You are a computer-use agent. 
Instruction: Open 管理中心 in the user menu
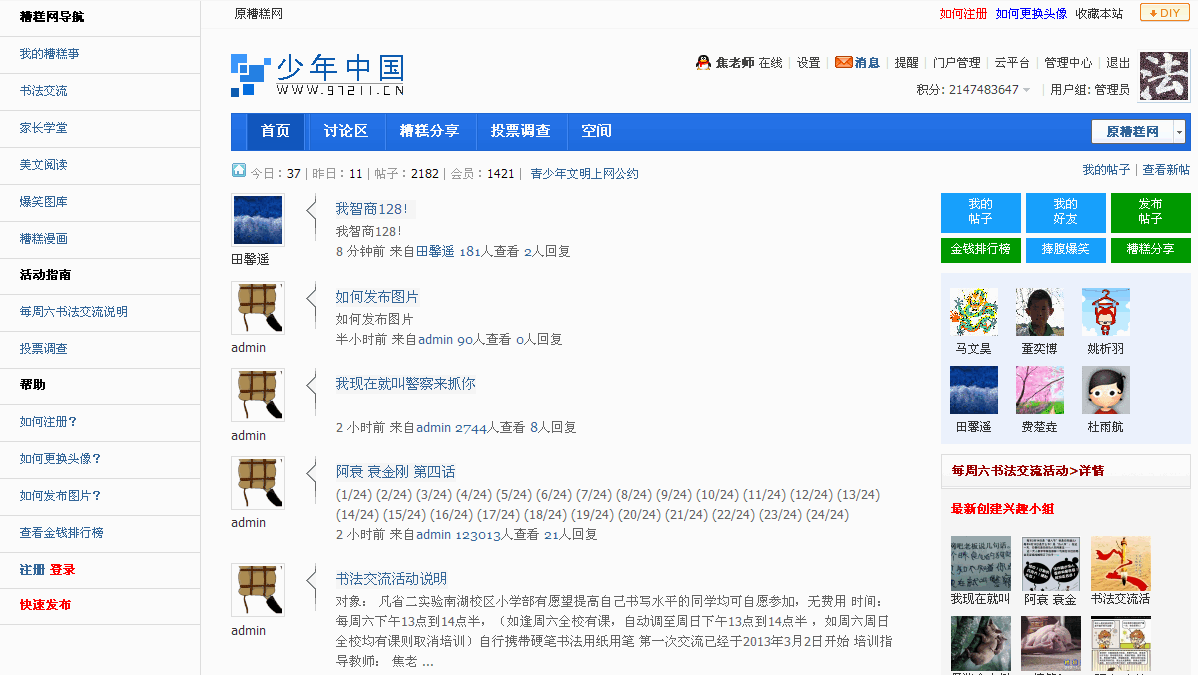tap(1067, 63)
